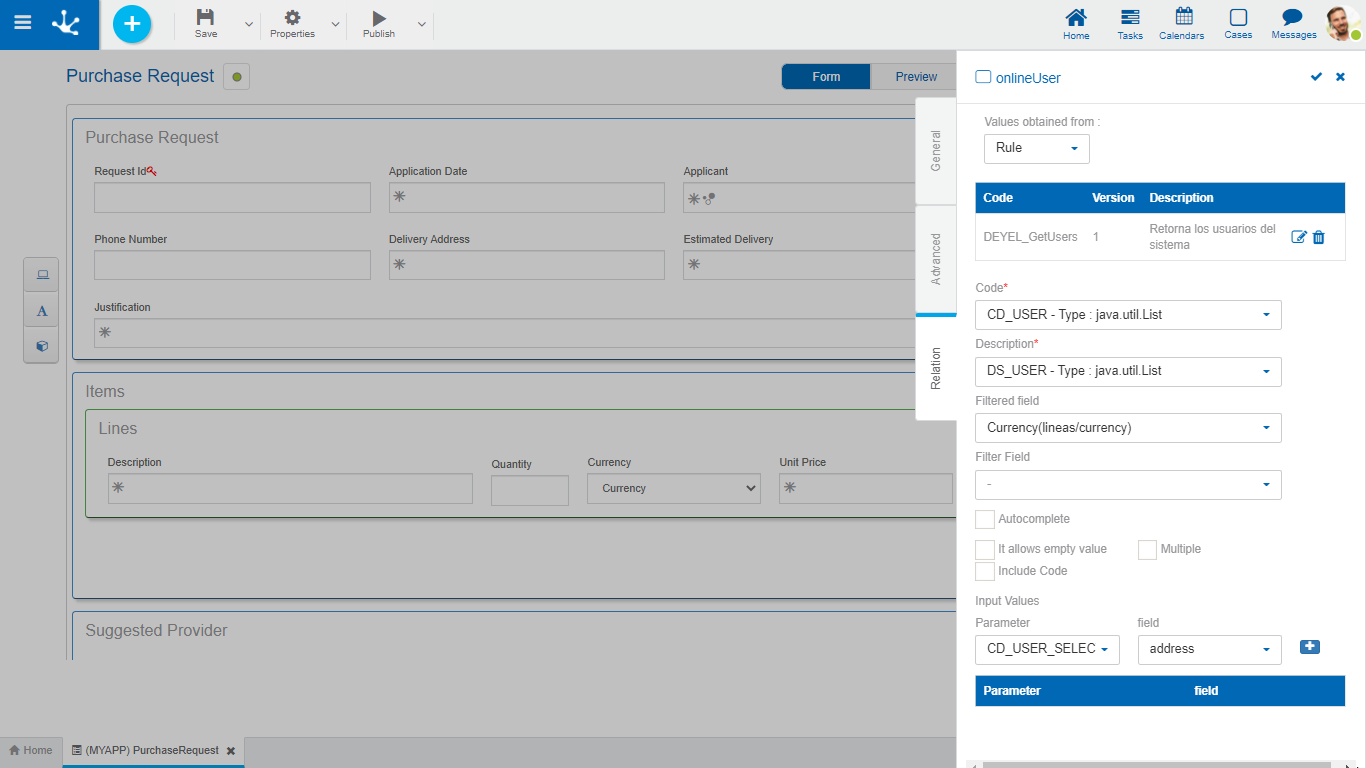
Task: Click the Request Id input field
Action: [232, 198]
